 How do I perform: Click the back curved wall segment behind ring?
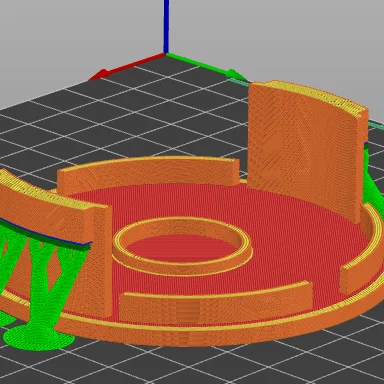tap(148, 175)
